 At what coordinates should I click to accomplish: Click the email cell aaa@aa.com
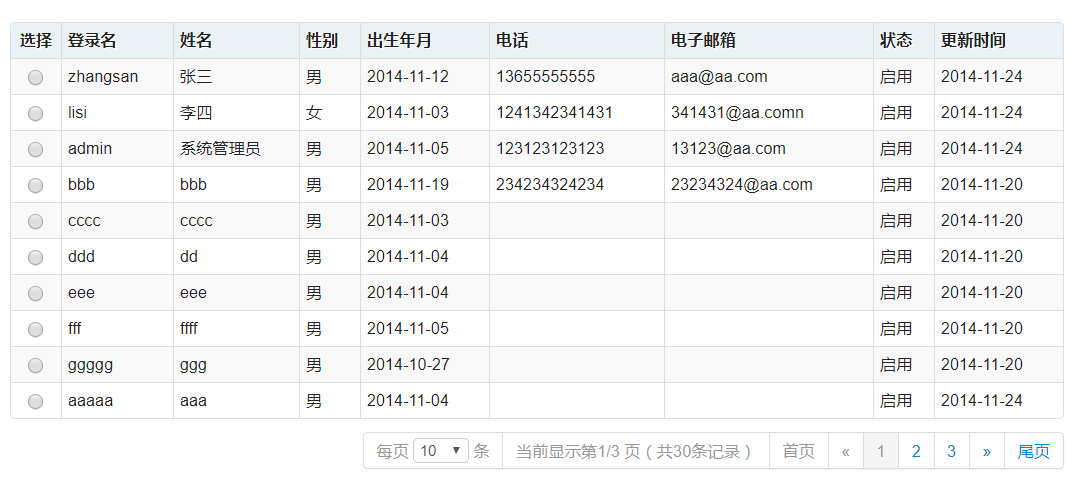[719, 77]
